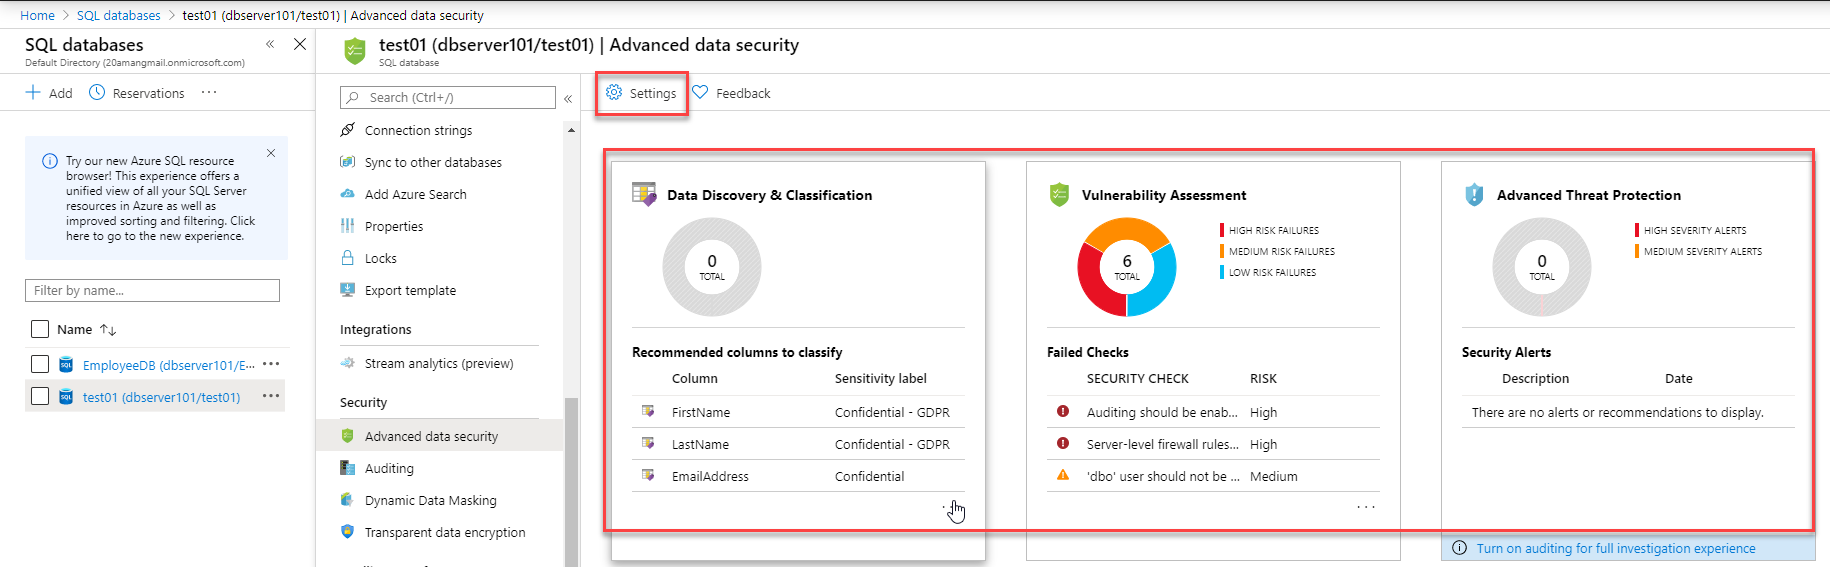Focus the Search (Ctrl+/) menu box

pyautogui.click(x=448, y=97)
